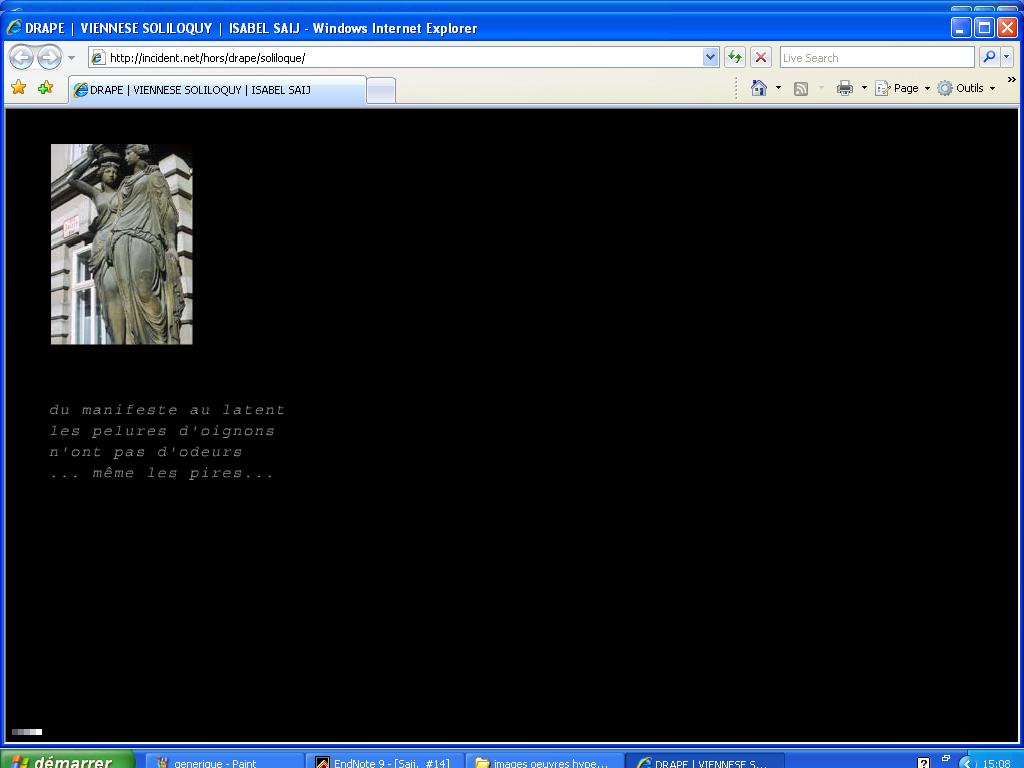
Task: Go back with the browser Back arrow
Action: 21,57
